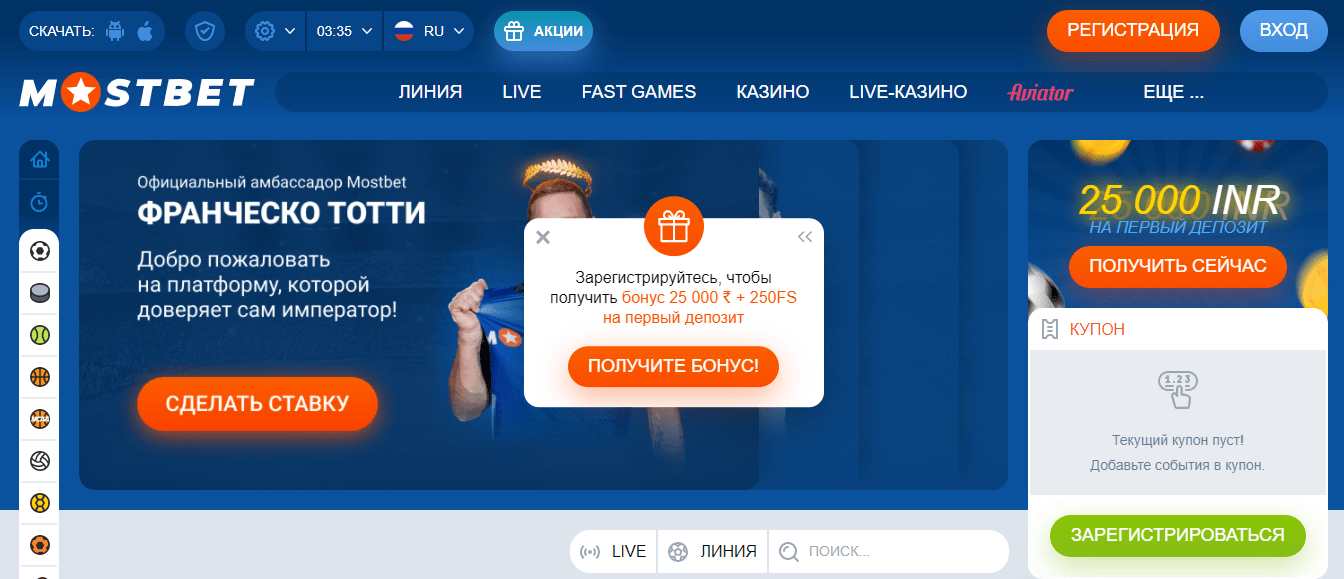This screenshot has width=1344, height=579.
Task: Open the FAST GAMES menu item
Action: (x=639, y=92)
